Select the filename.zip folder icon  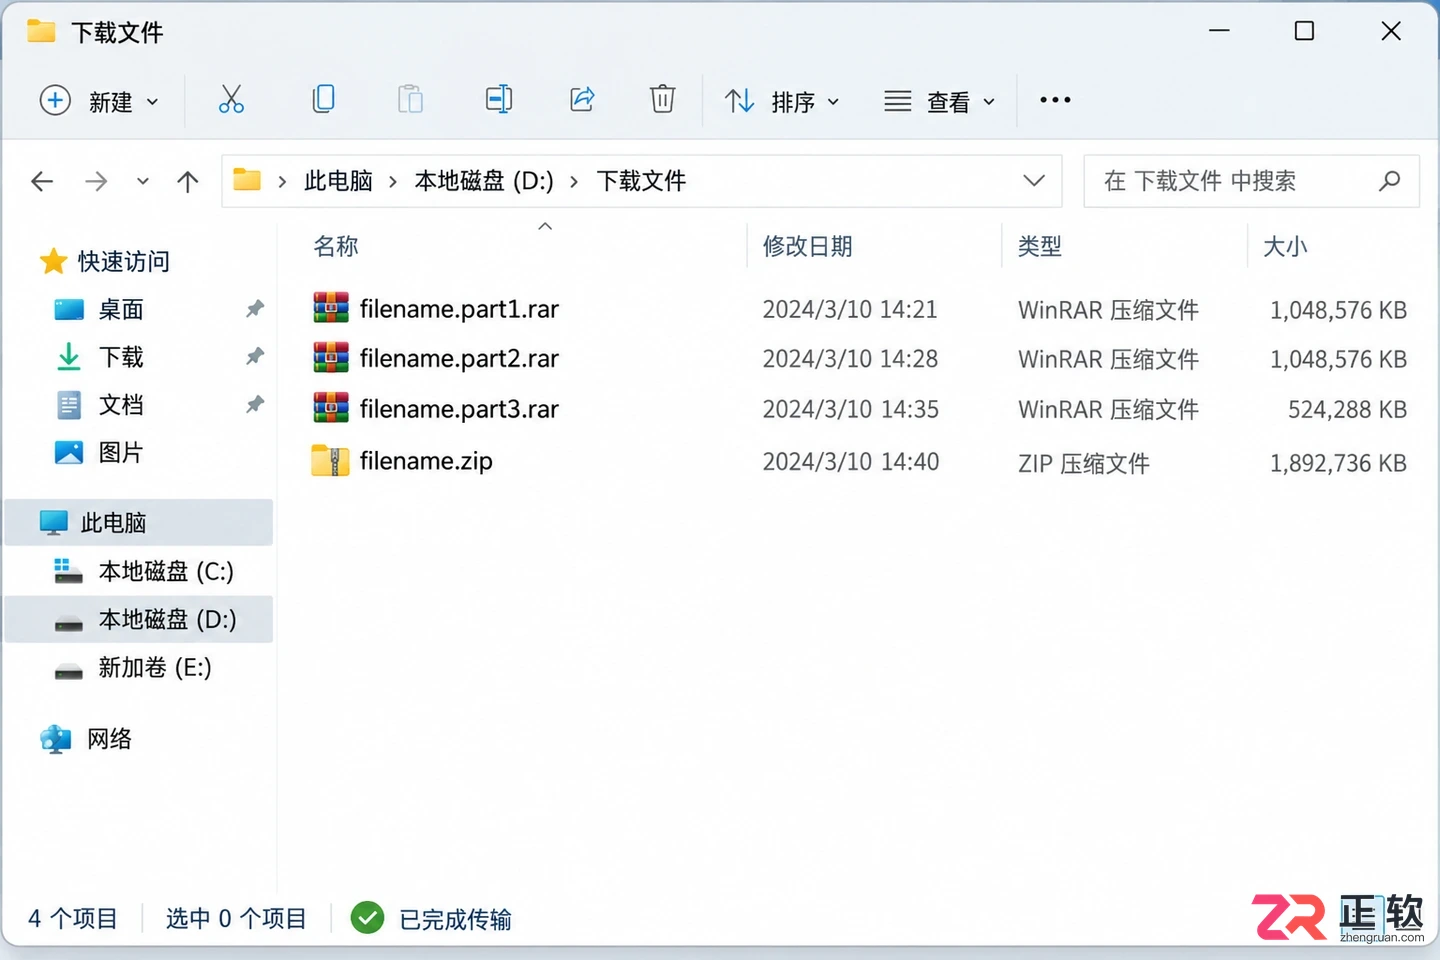(x=330, y=460)
